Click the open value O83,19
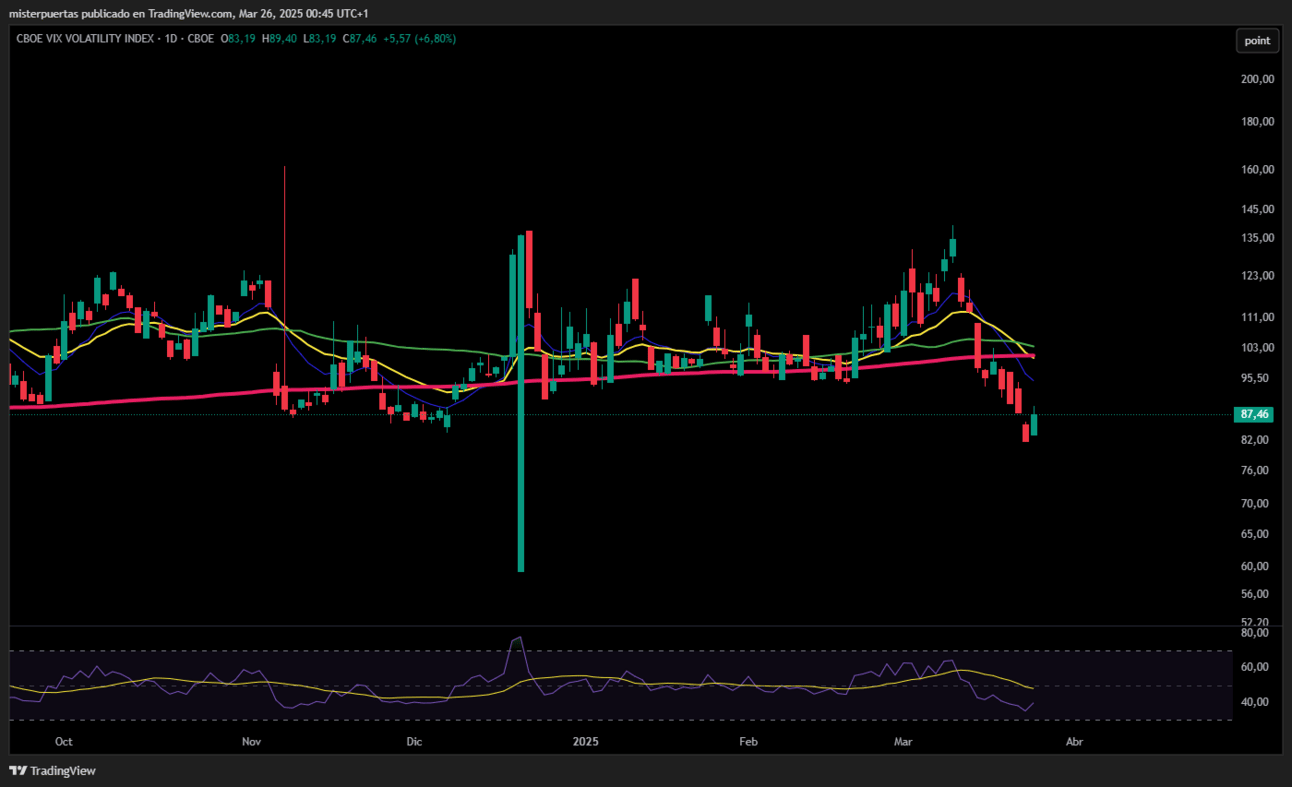Viewport: 1292px width, 787px height. click(x=239, y=39)
